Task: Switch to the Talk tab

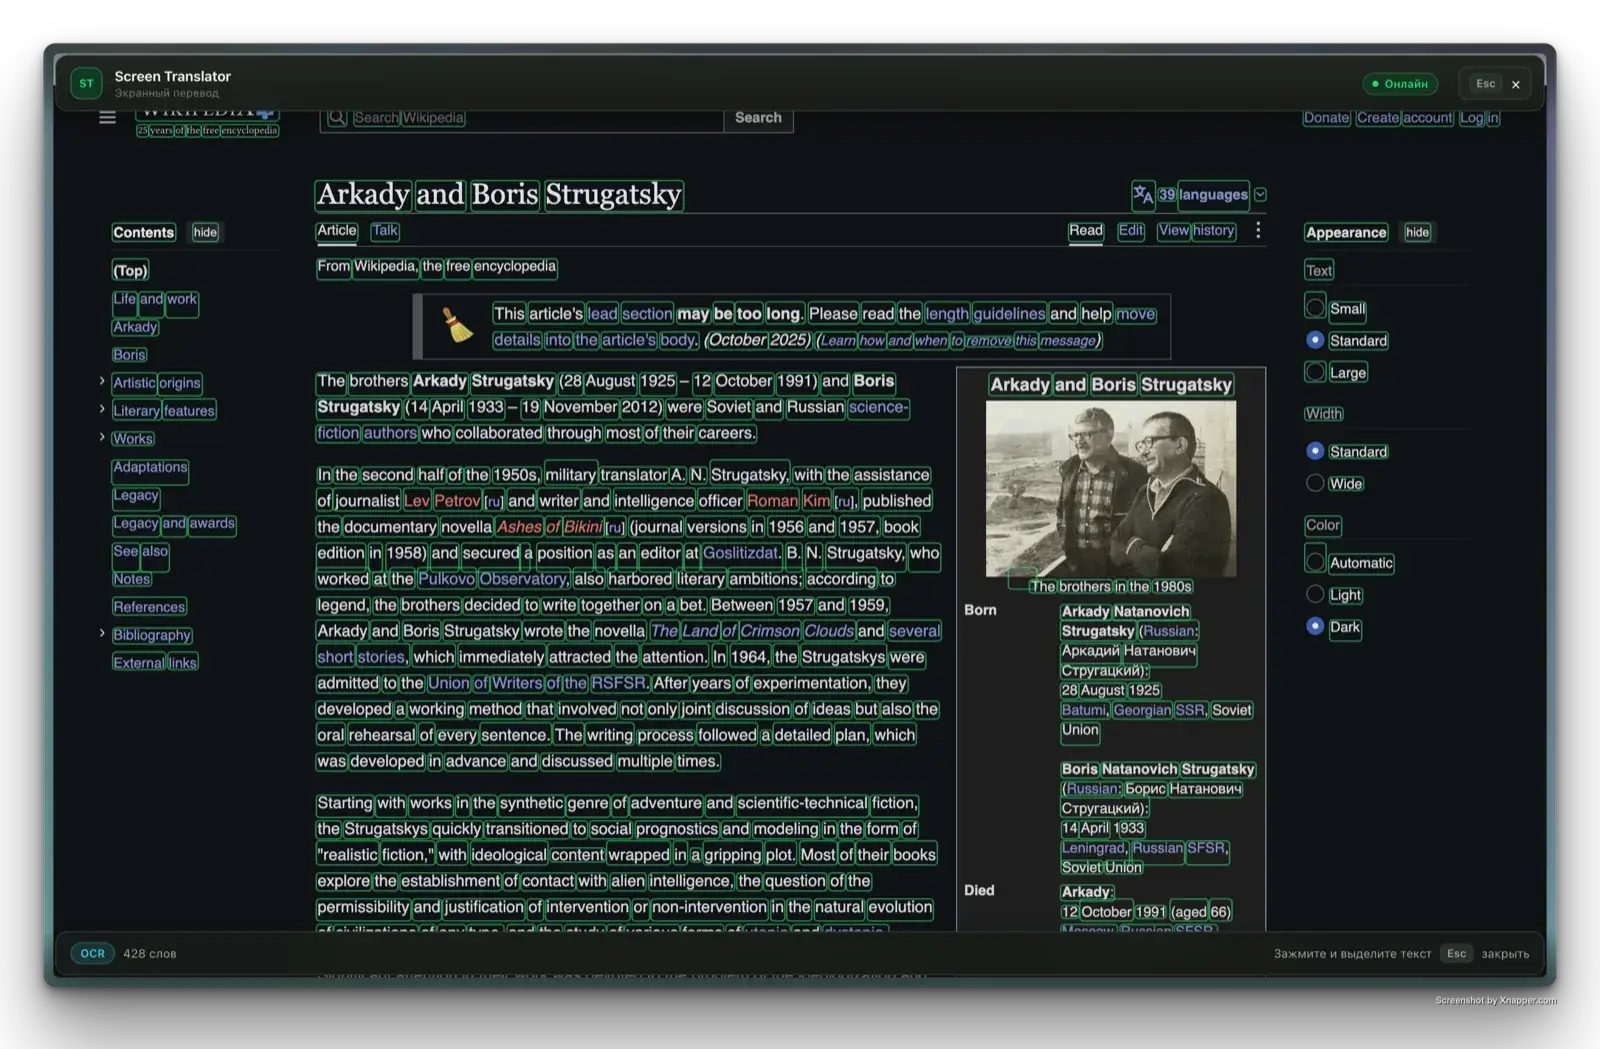Action: 385,231
